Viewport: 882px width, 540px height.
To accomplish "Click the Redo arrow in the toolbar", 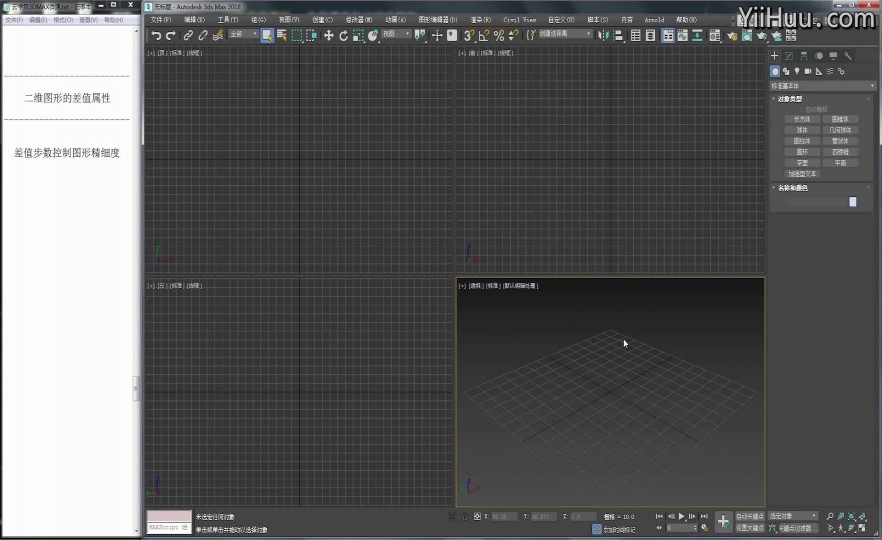I will click(171, 35).
